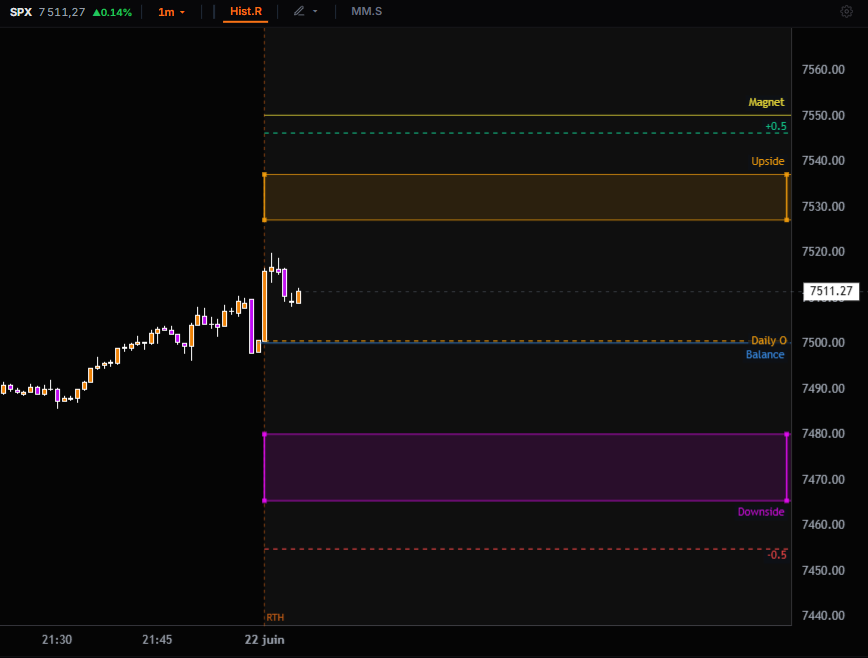
Task: Click the 22 juin date label
Action: [265, 640]
